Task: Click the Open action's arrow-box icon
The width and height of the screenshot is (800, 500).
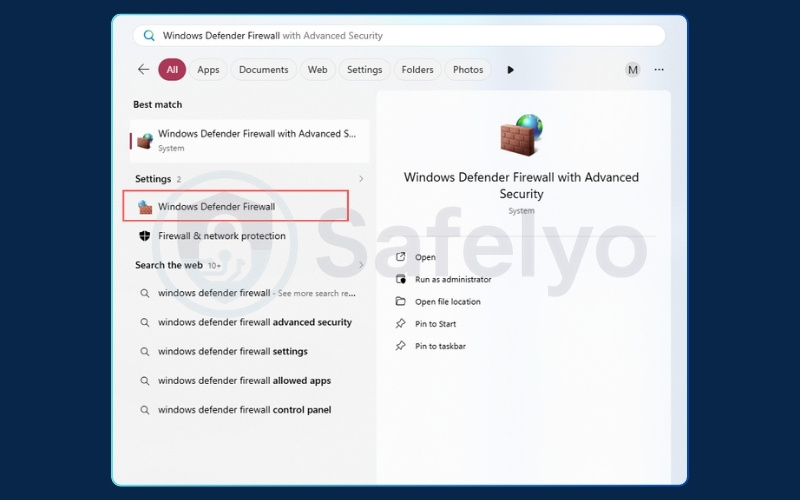Action: click(401, 257)
